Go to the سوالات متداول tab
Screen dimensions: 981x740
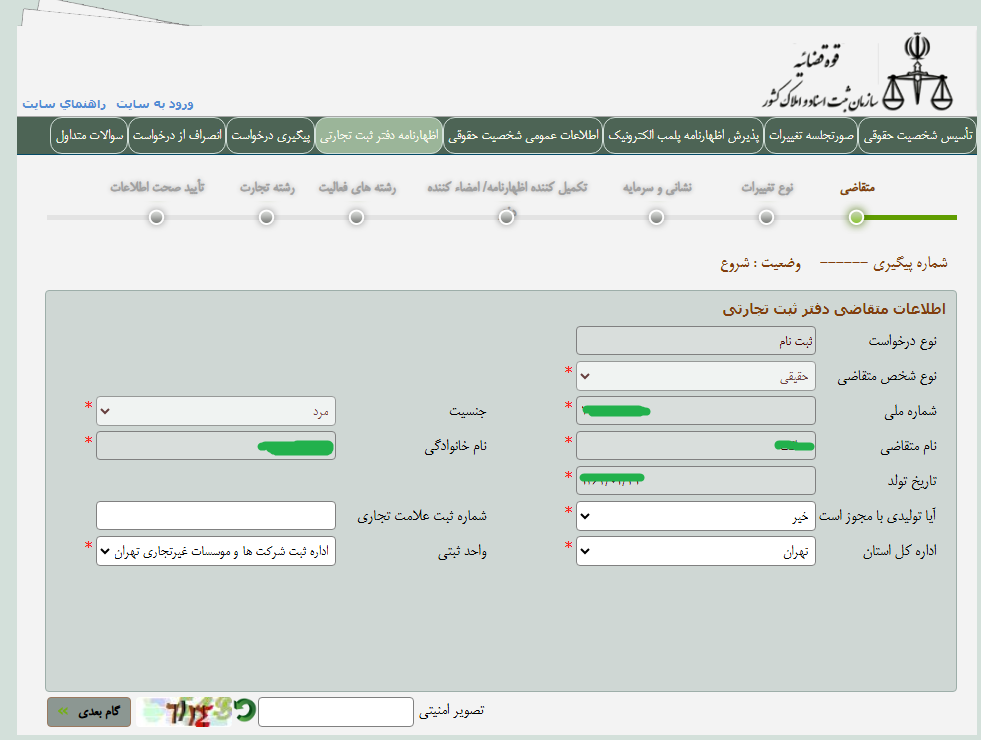pos(88,135)
